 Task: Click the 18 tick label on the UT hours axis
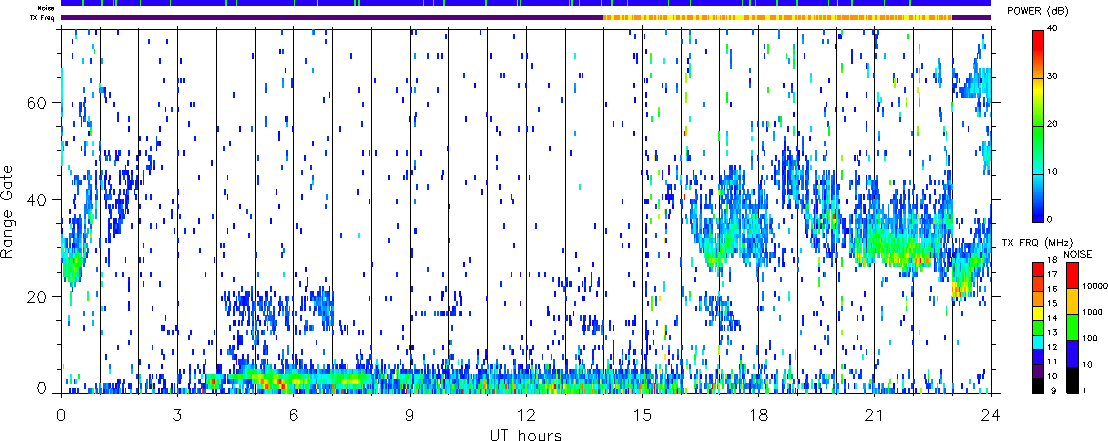pyautogui.click(x=758, y=414)
